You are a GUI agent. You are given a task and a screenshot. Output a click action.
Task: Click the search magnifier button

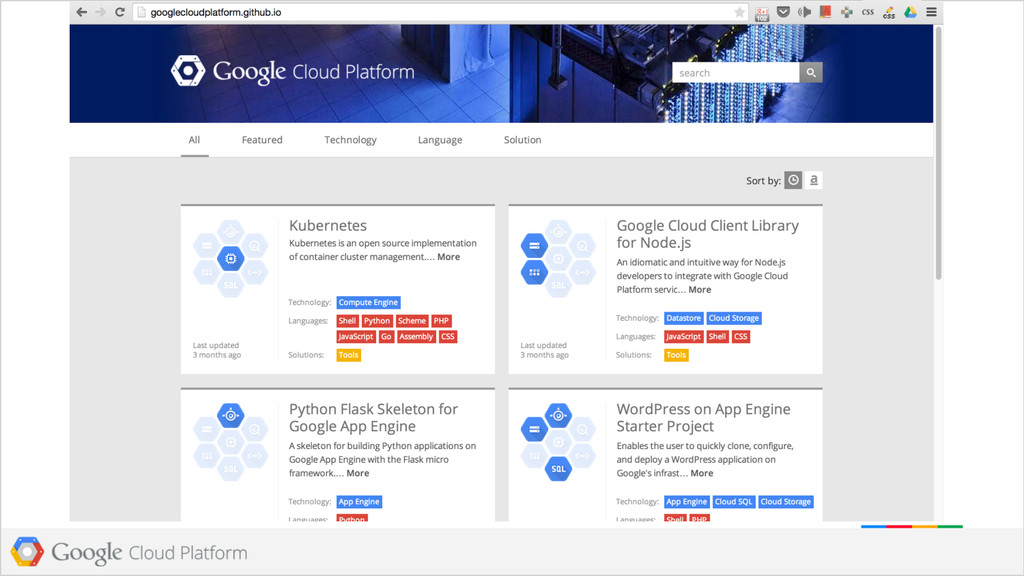point(810,72)
